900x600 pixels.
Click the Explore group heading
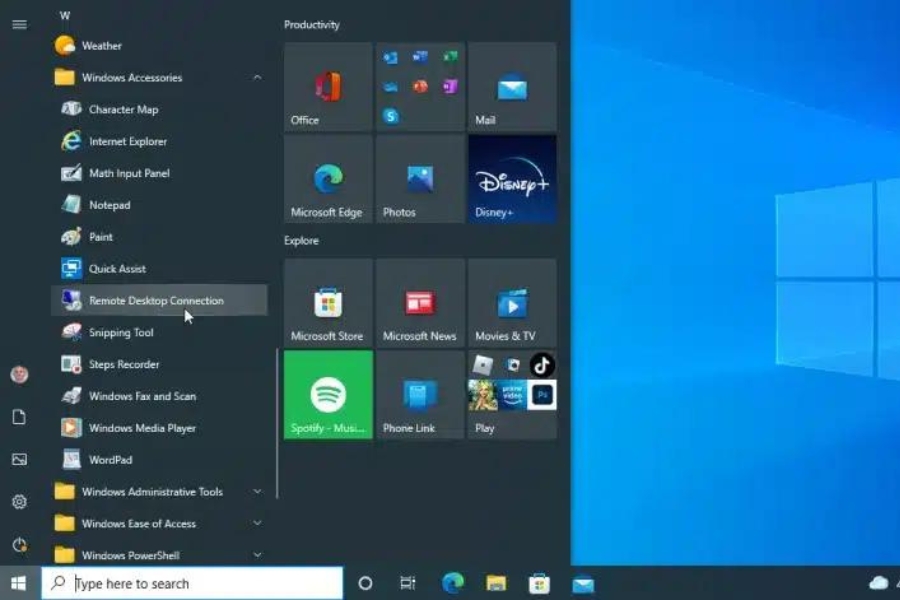[x=301, y=241]
